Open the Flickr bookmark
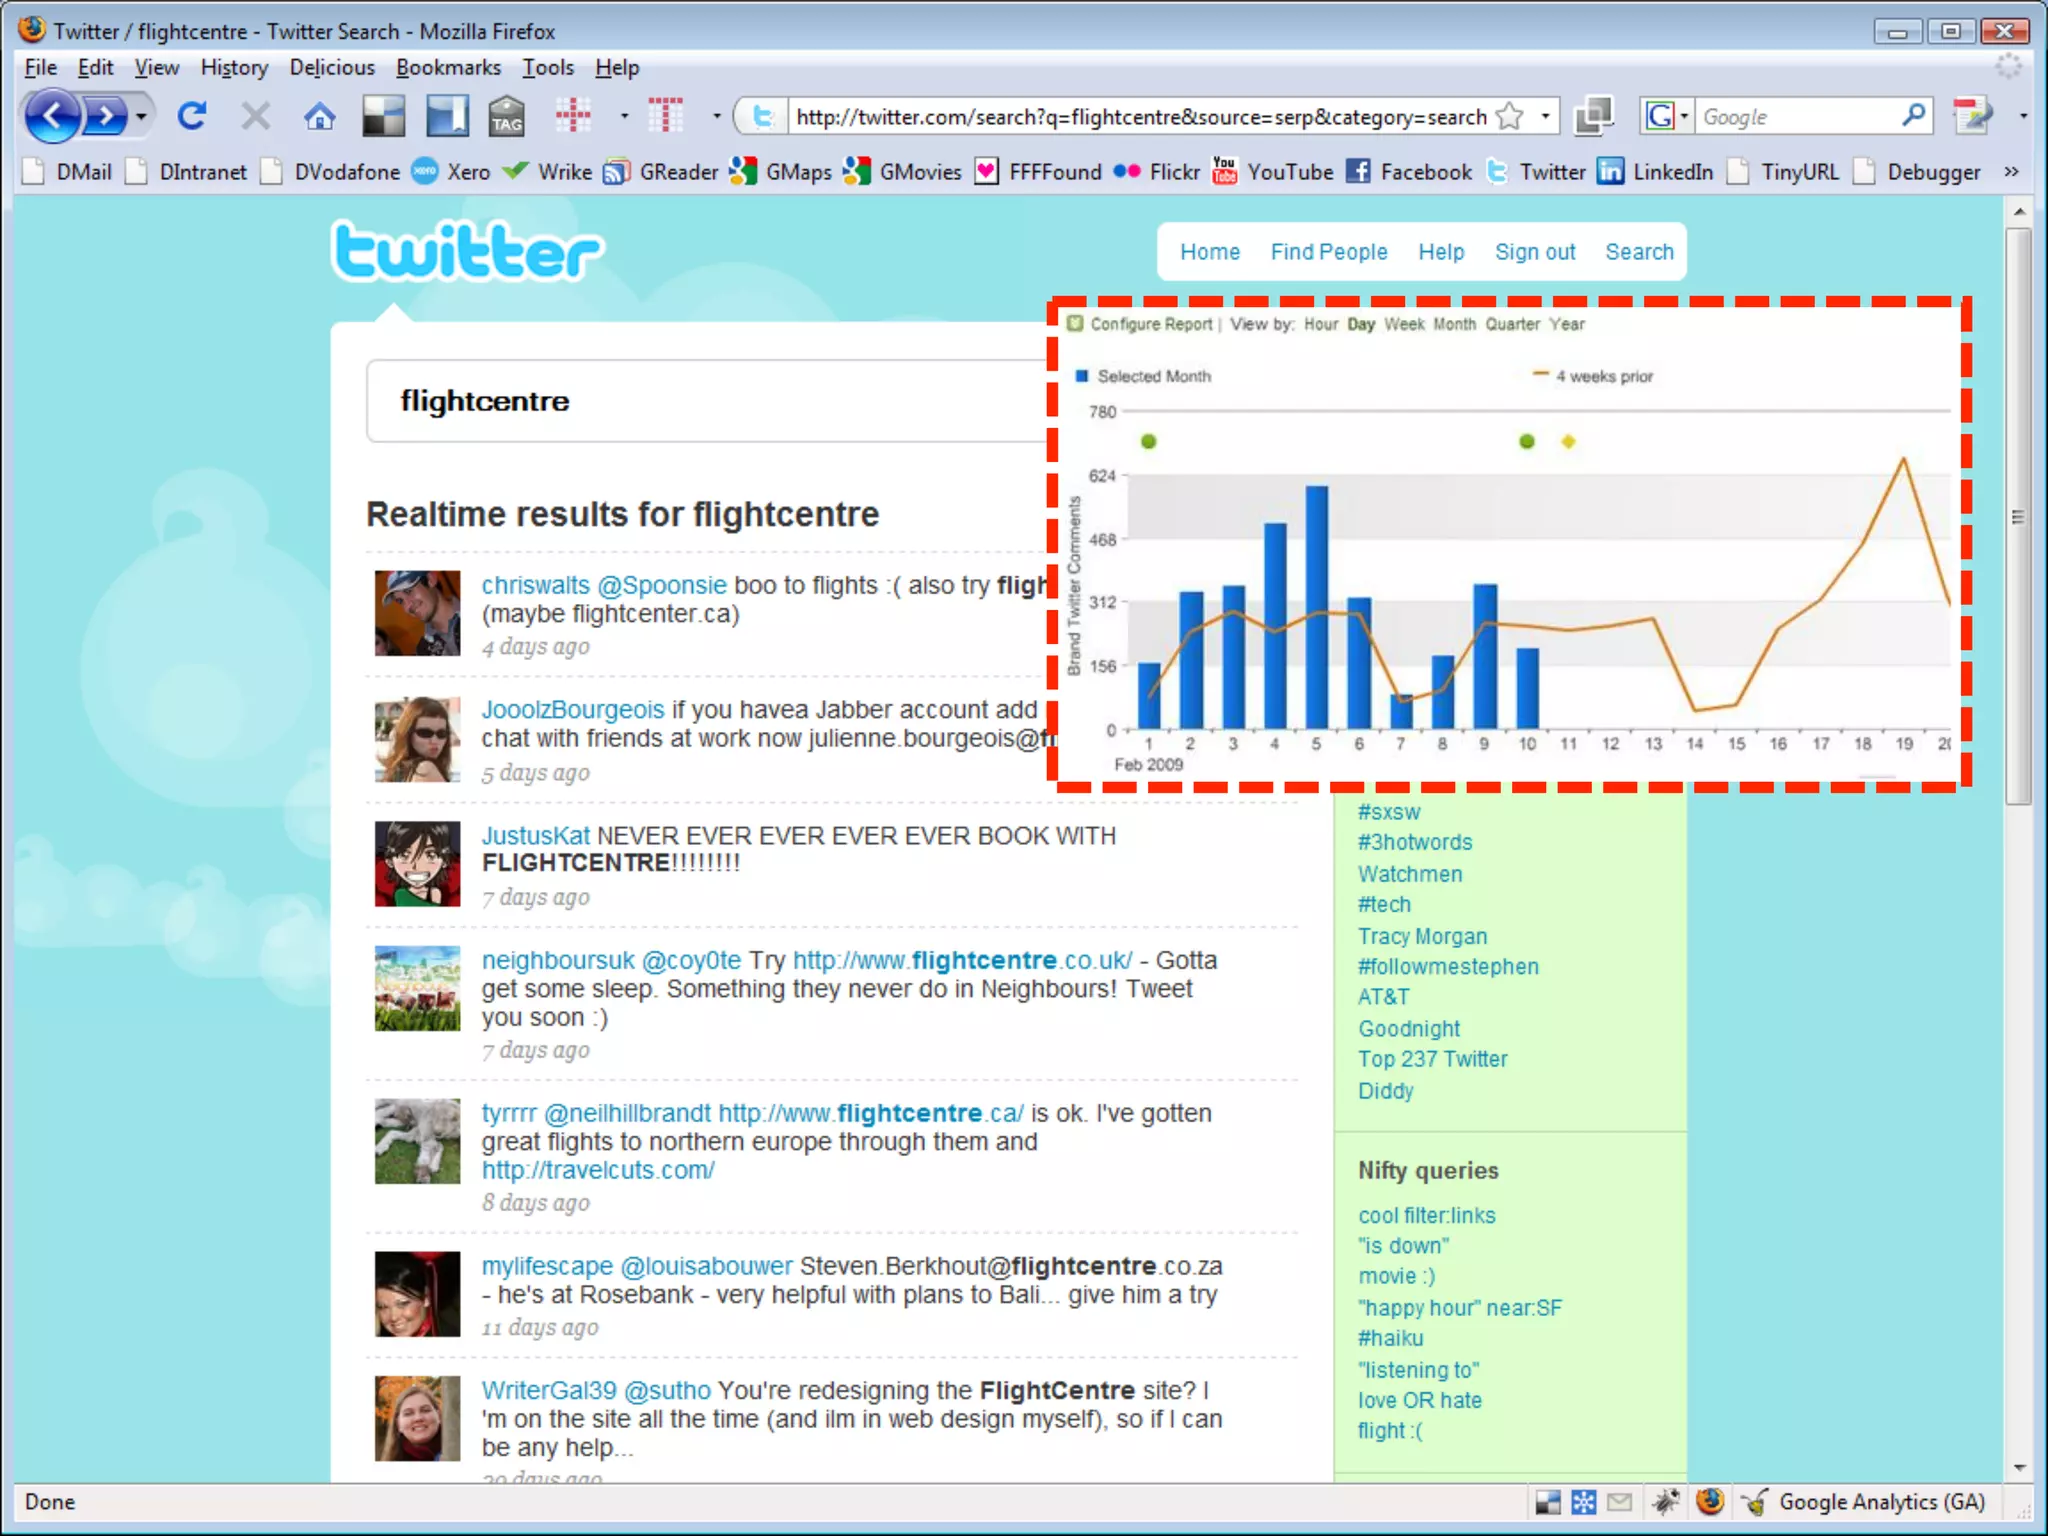The width and height of the screenshot is (2048, 1536). (1156, 172)
